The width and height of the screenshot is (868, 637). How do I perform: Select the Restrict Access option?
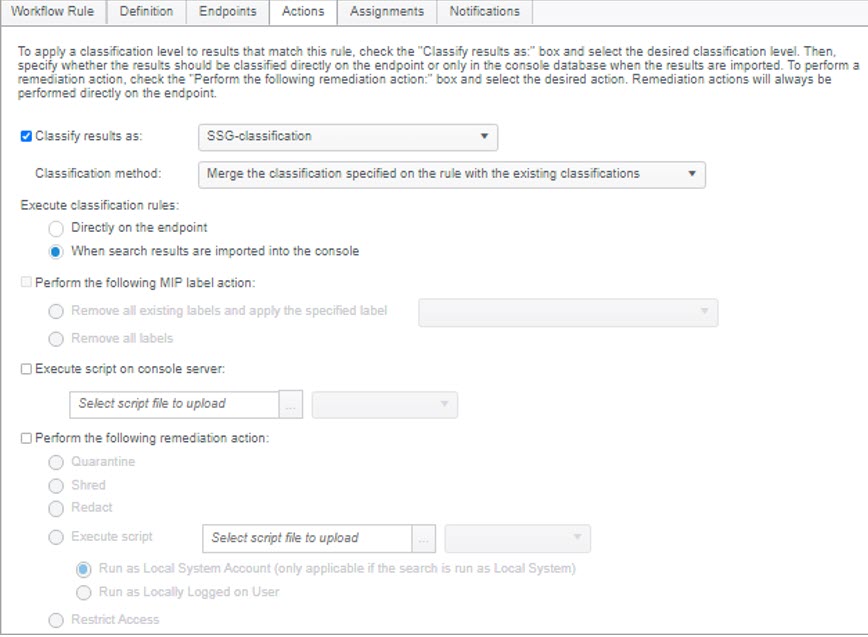pyautogui.click(x=56, y=620)
